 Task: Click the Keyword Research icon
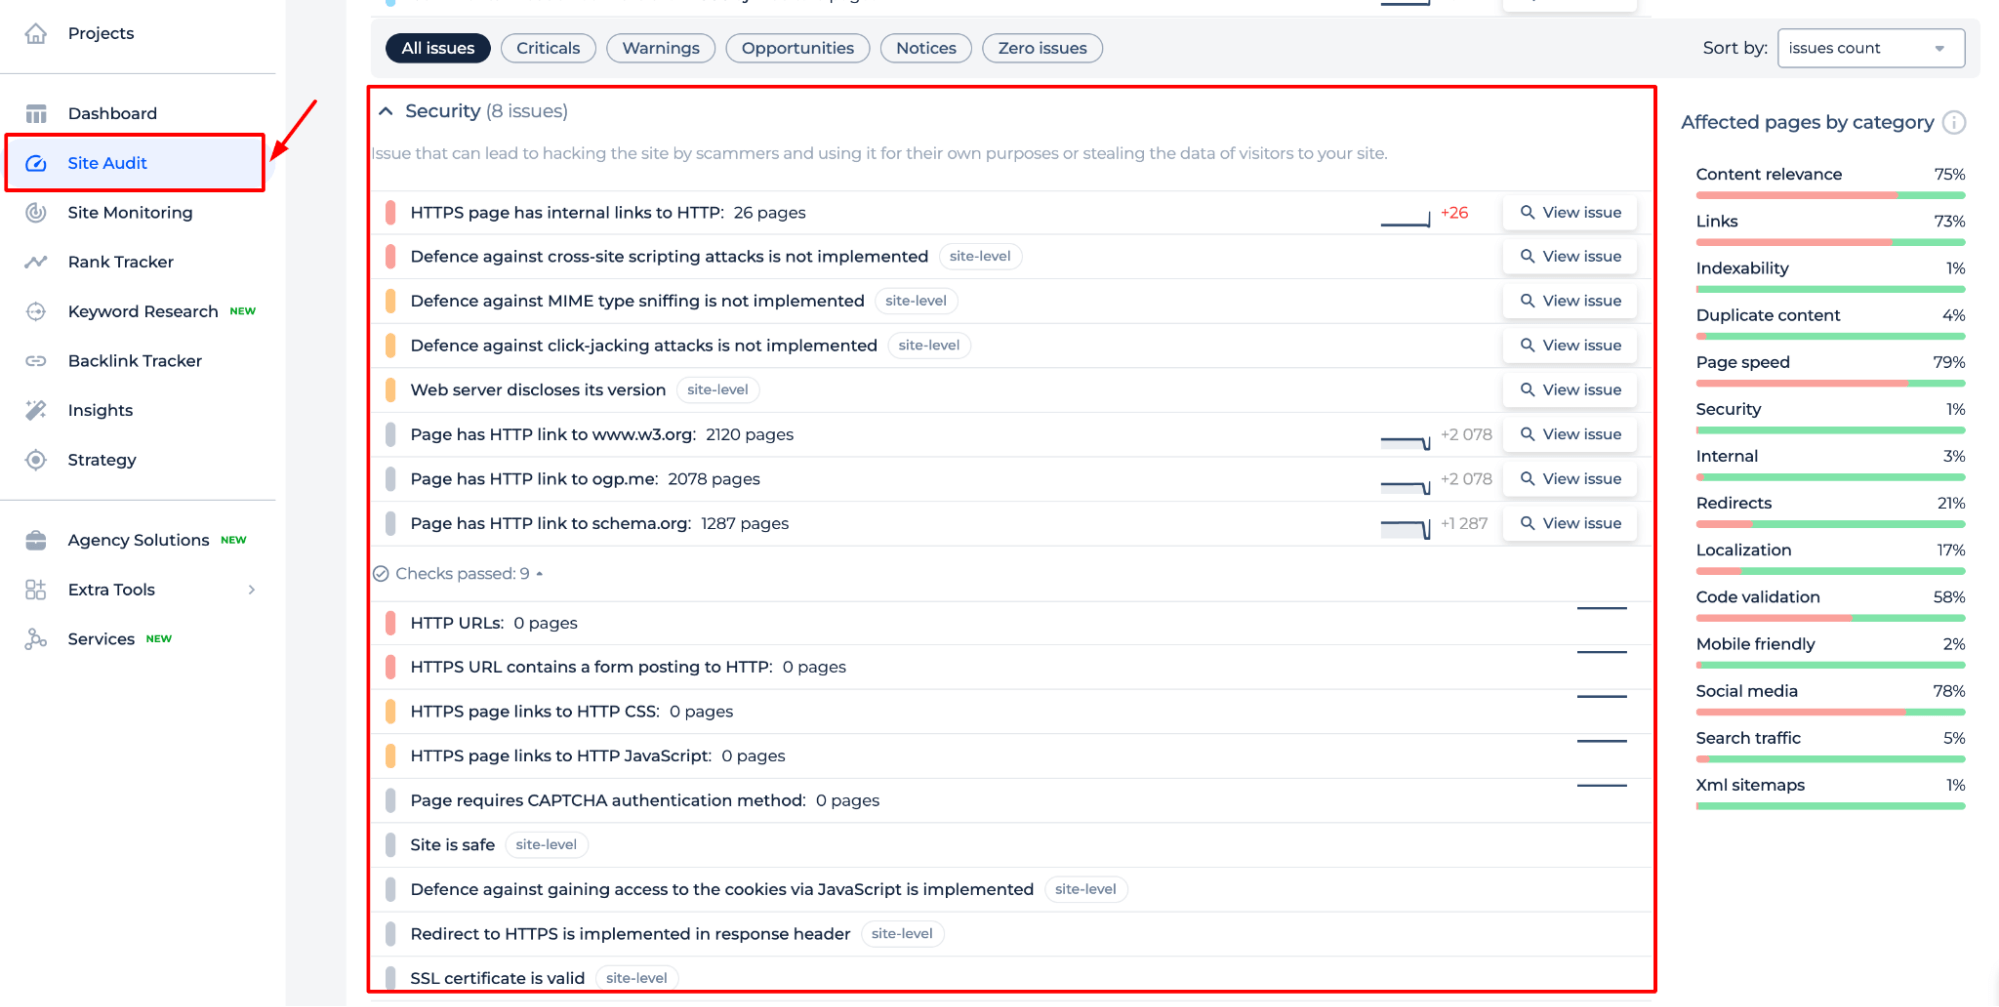pyautogui.click(x=36, y=311)
